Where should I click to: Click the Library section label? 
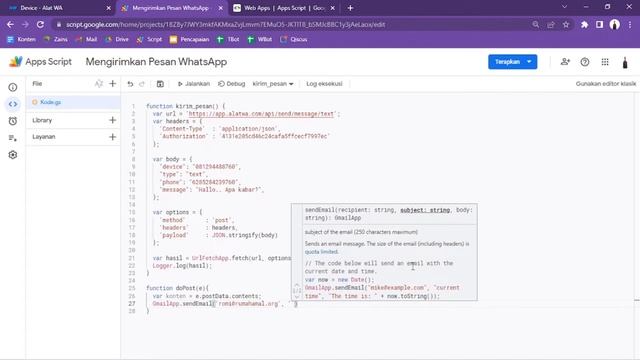pos(42,120)
